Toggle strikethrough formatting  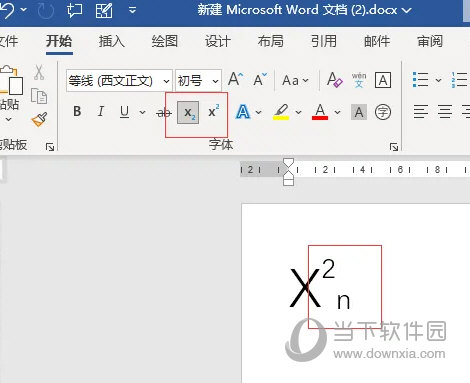pos(164,113)
